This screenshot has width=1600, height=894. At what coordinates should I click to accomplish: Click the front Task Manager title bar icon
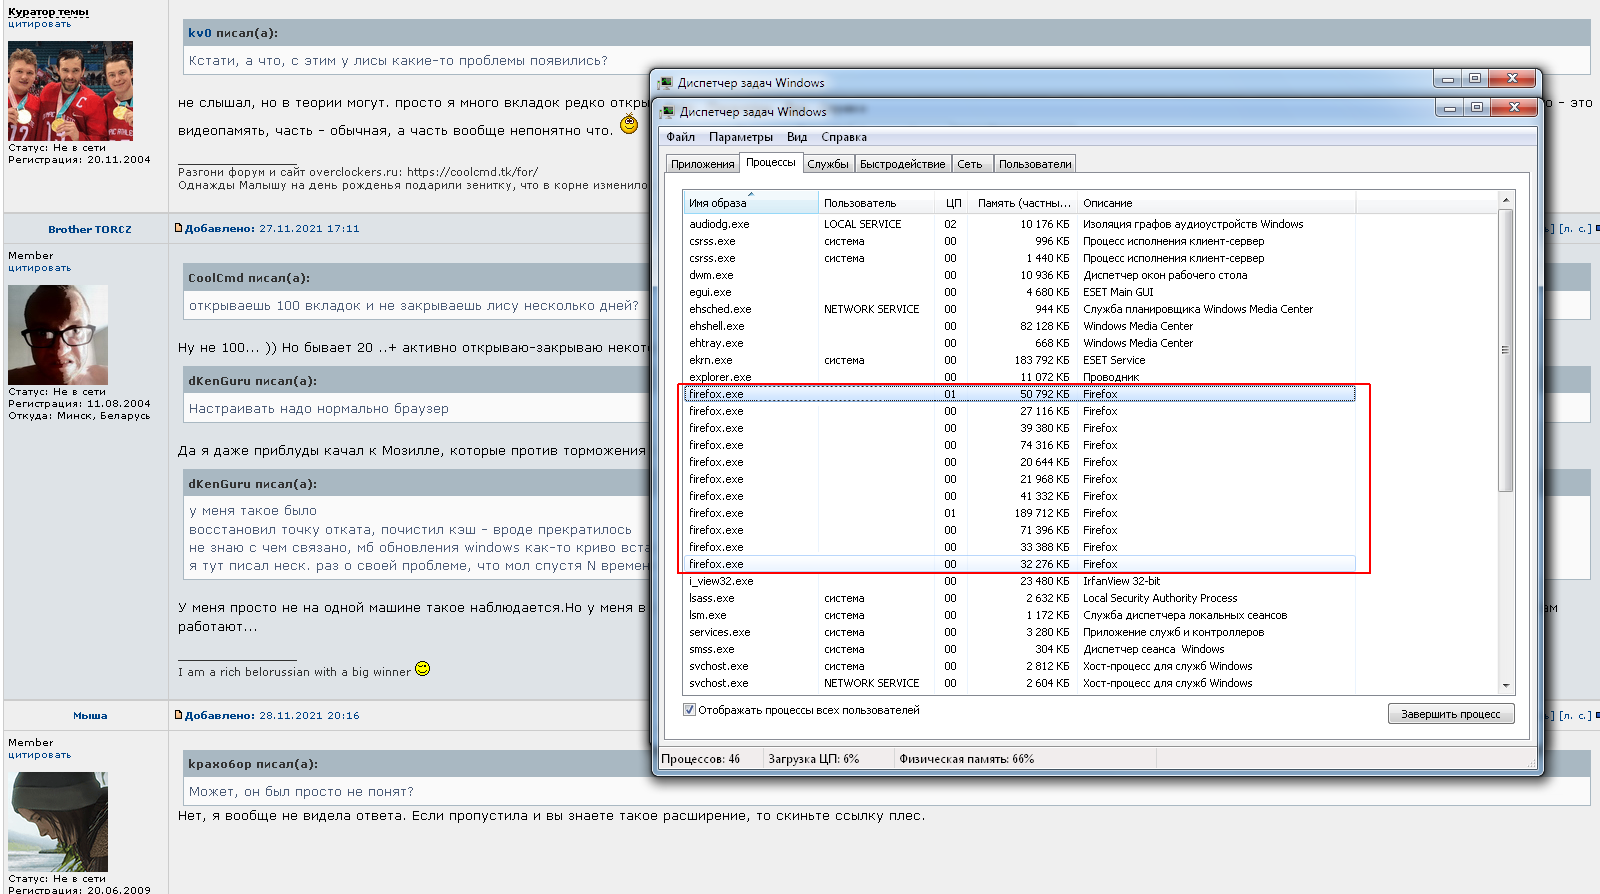coord(667,112)
